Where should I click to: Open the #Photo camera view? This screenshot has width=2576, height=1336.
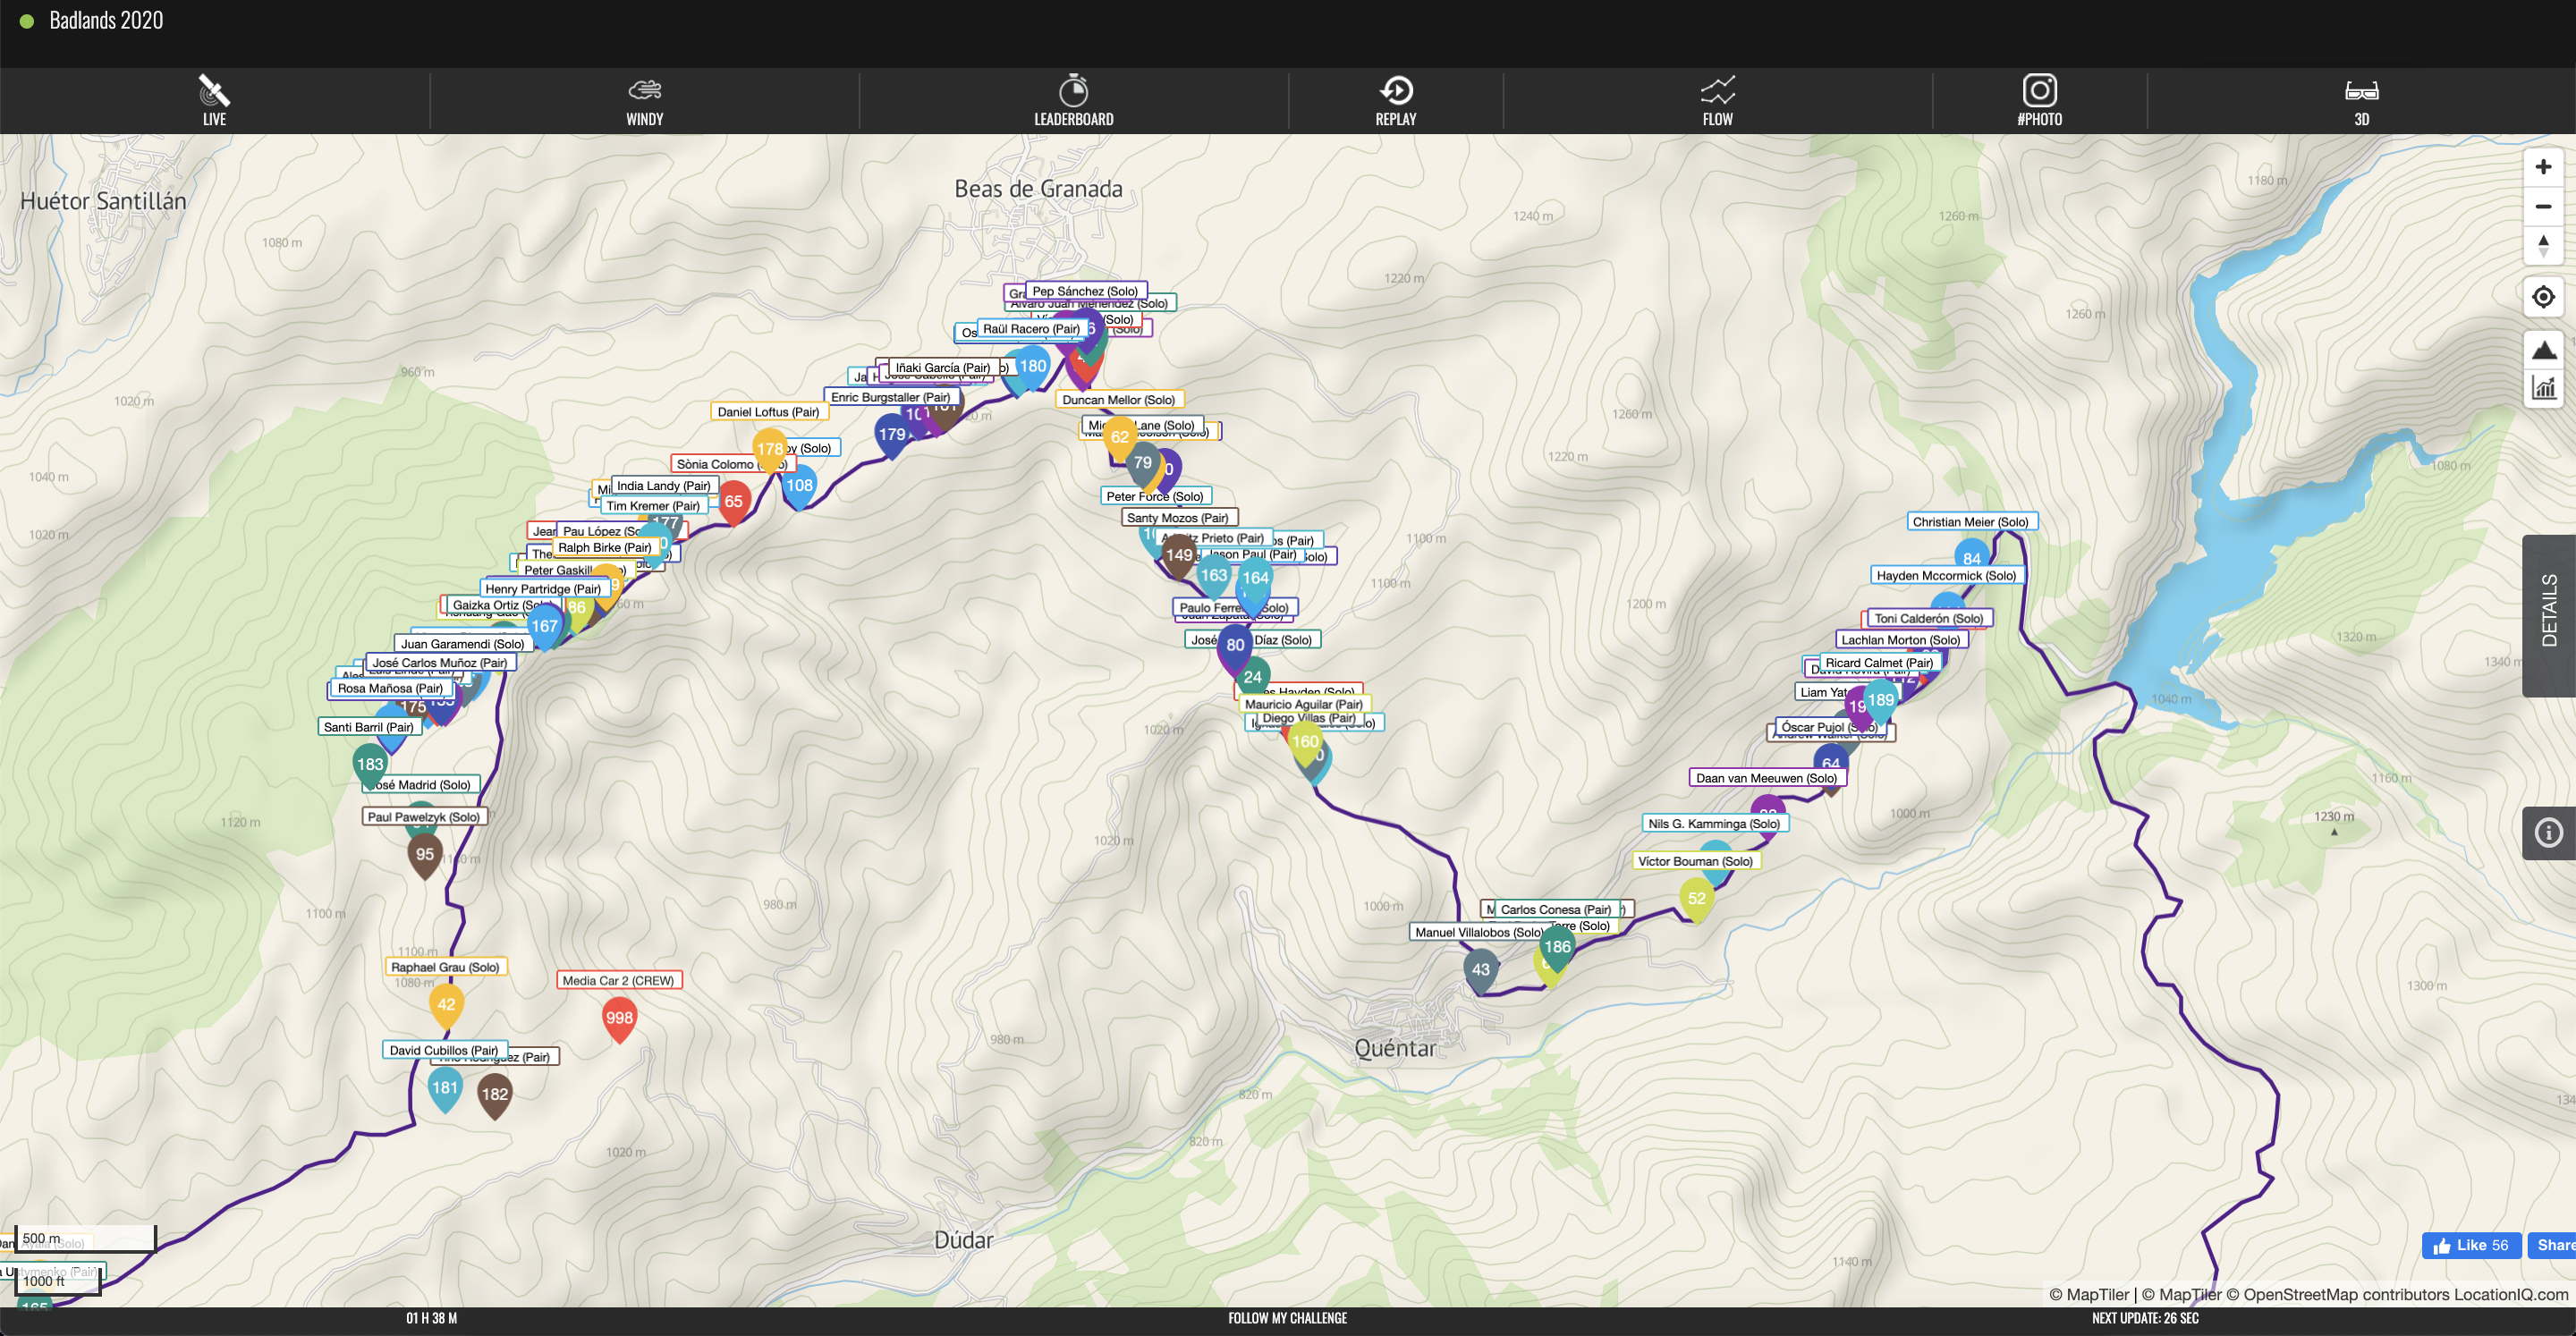[2040, 100]
